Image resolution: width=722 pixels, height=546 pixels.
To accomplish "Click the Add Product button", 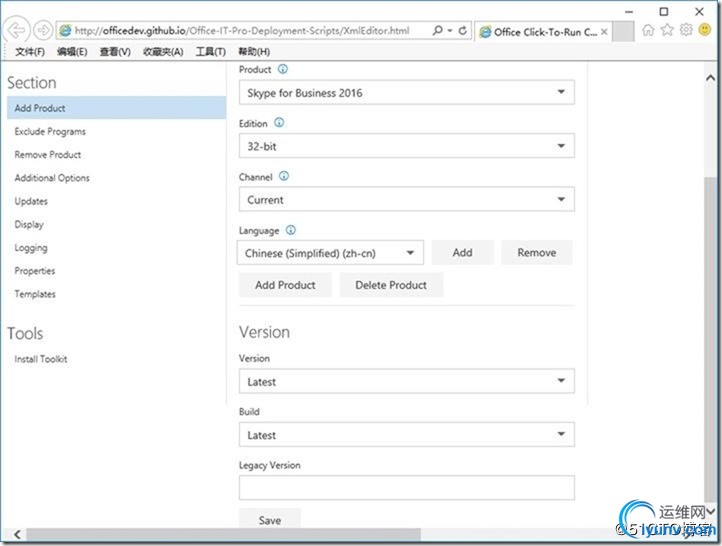I will (285, 285).
